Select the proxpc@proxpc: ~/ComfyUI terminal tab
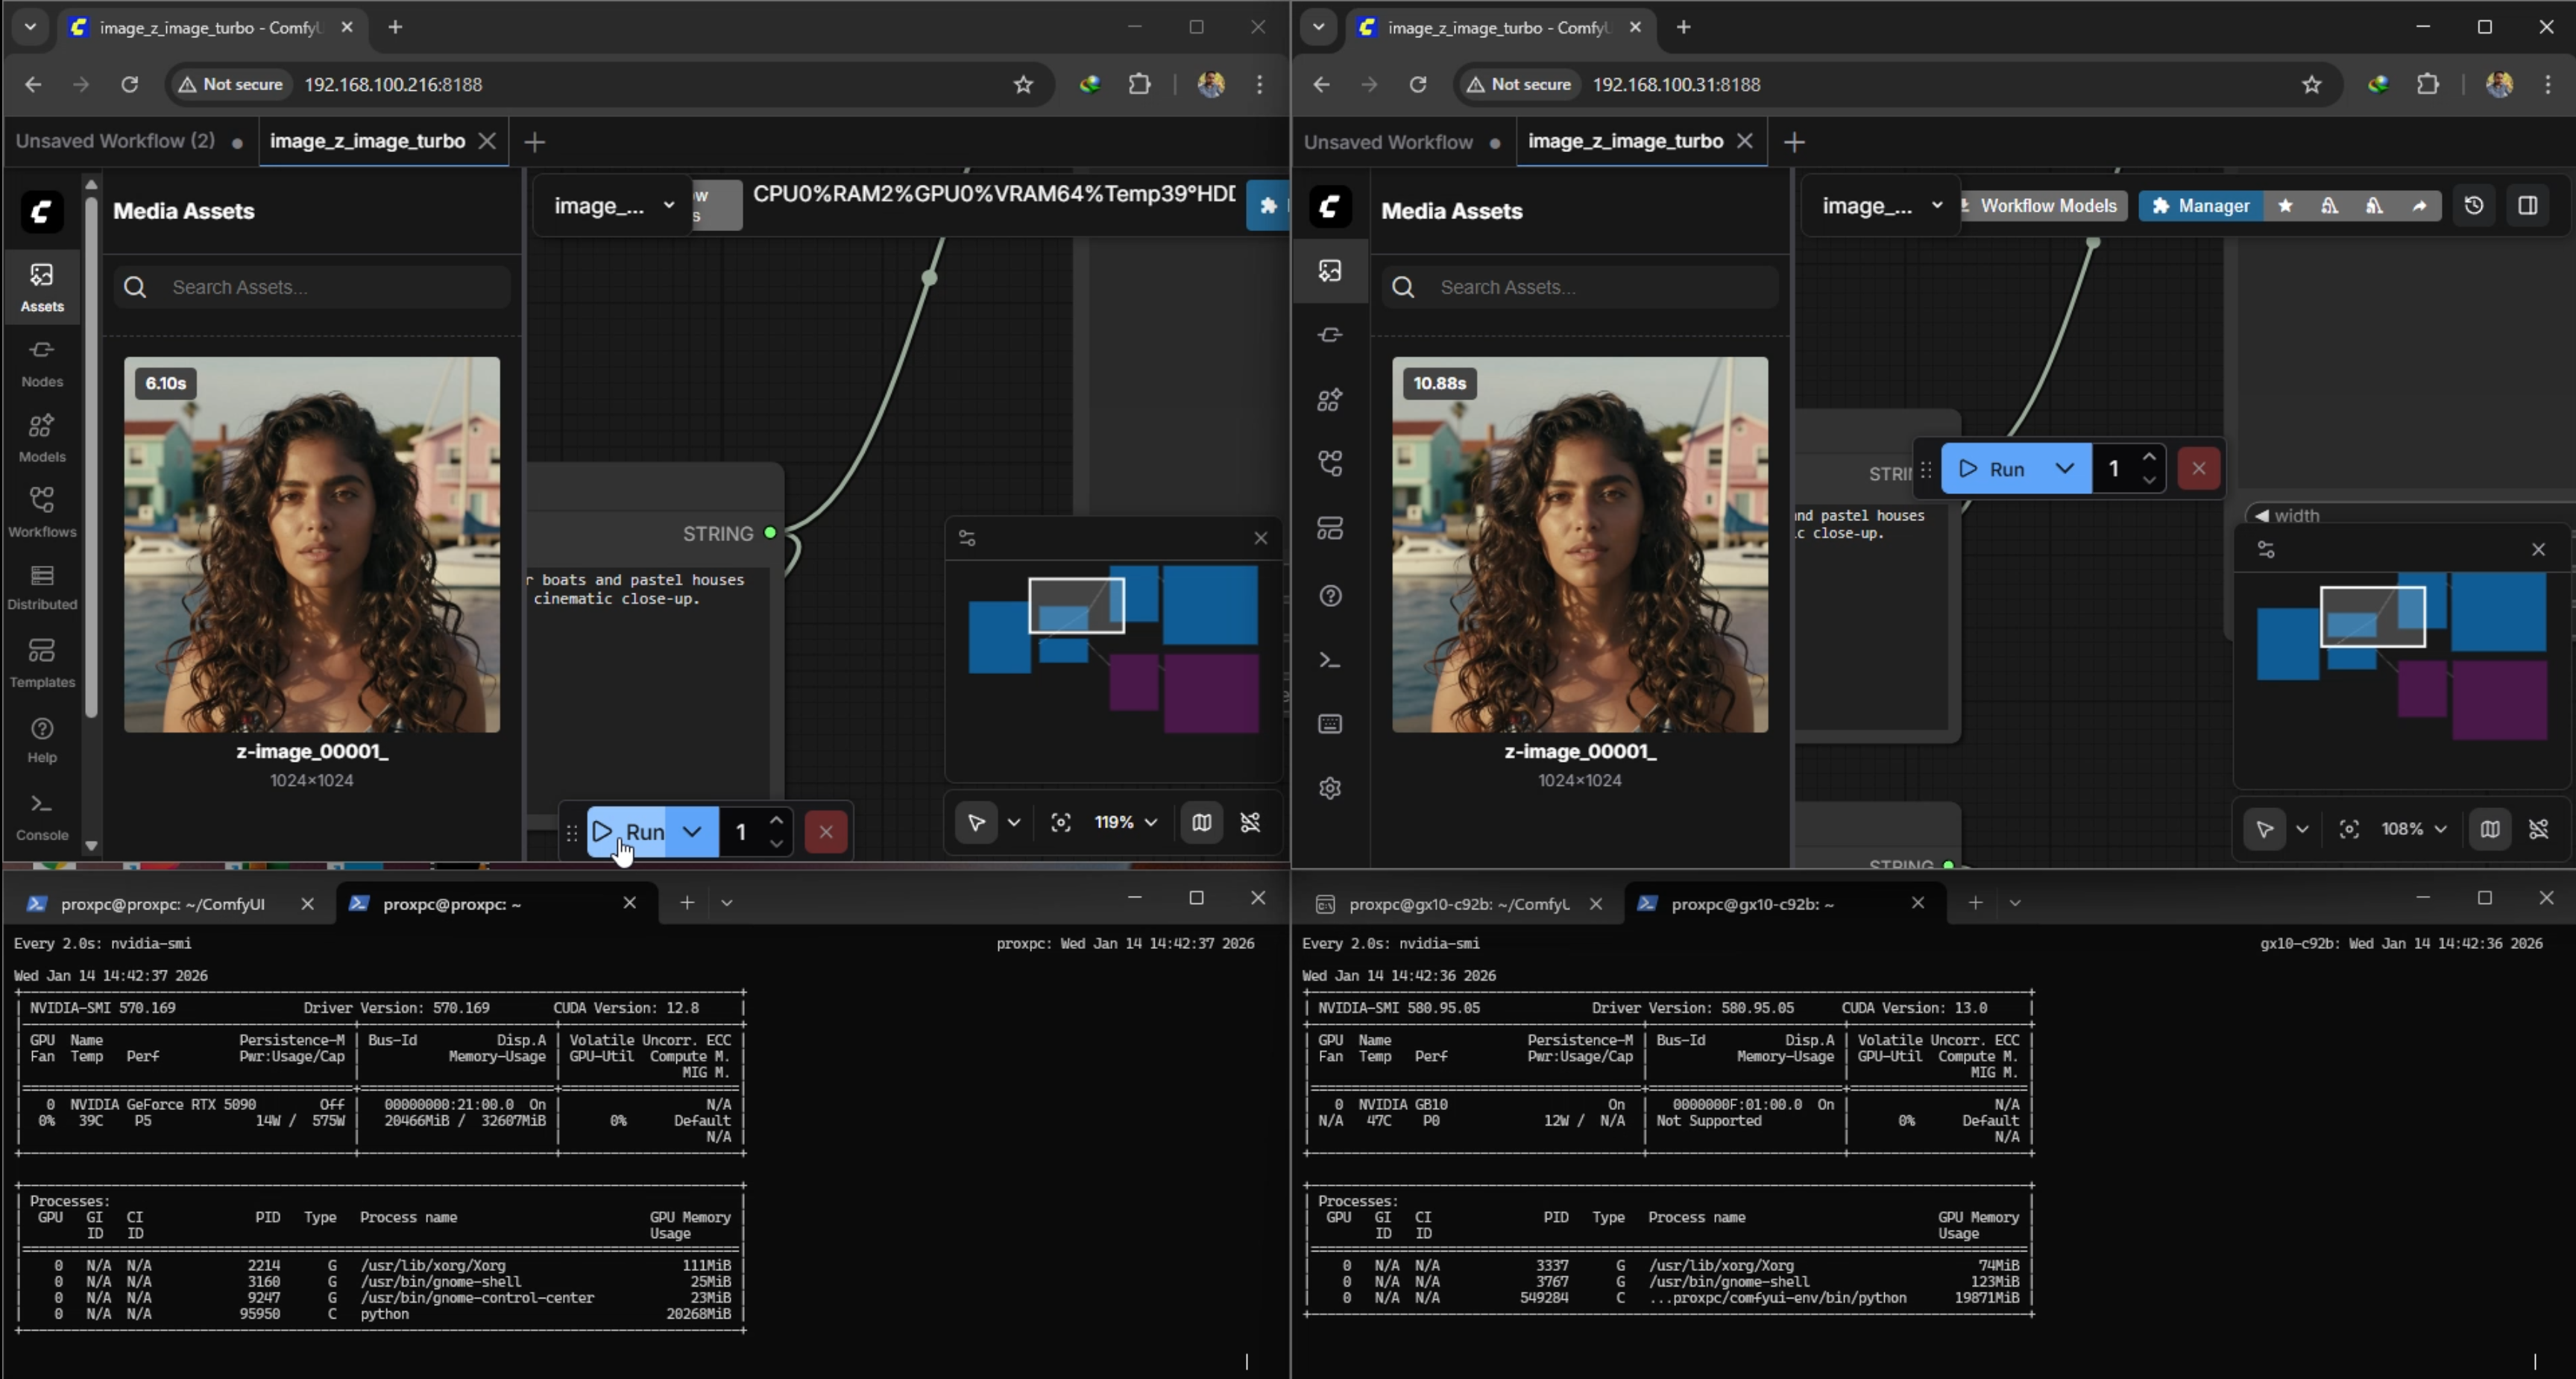The image size is (2576, 1379). coord(162,903)
